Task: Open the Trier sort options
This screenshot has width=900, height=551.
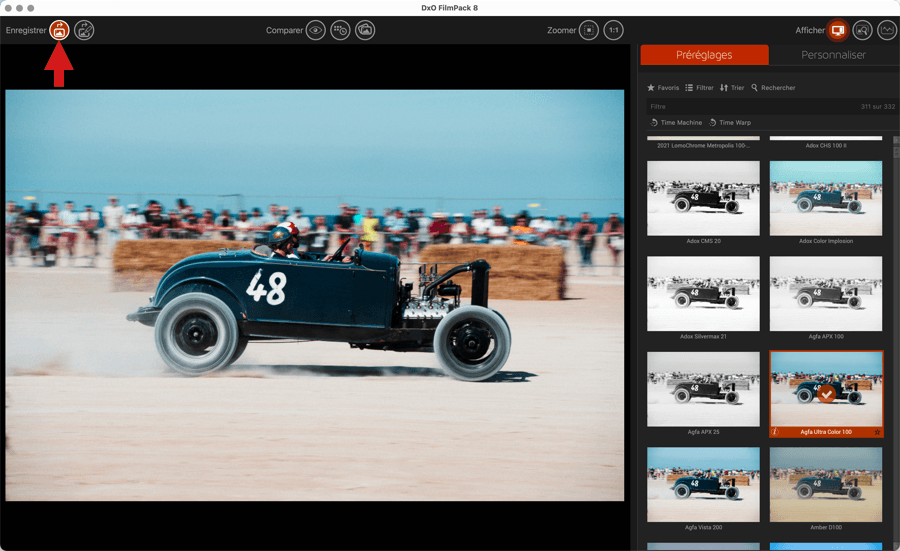Action: (x=732, y=88)
